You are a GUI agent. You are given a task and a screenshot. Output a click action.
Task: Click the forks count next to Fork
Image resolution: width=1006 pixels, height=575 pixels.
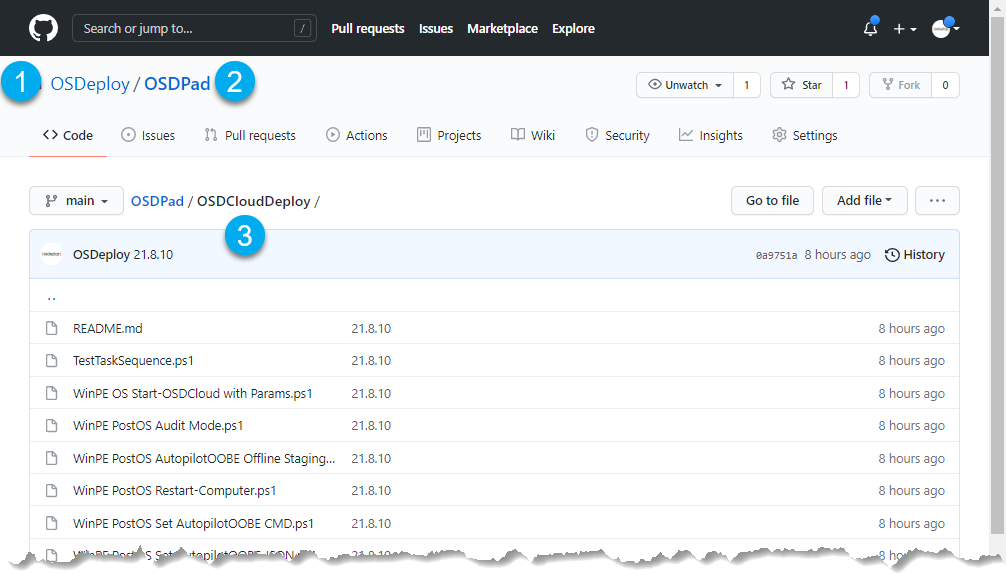(x=945, y=85)
